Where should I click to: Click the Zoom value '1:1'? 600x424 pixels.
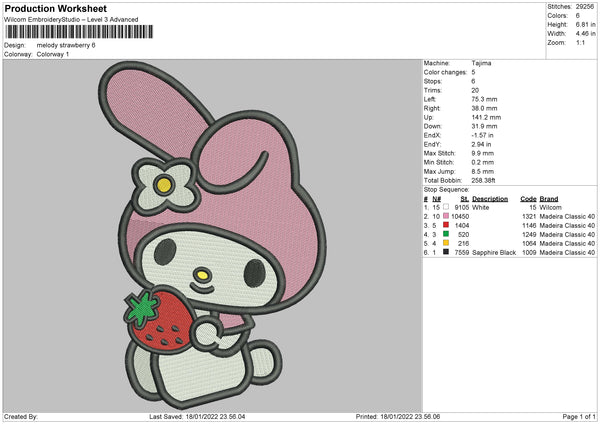tap(580, 42)
